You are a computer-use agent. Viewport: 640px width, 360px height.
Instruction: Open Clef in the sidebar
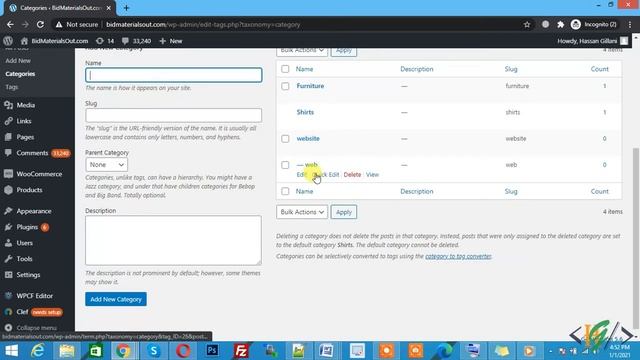pyautogui.click(x=22, y=312)
